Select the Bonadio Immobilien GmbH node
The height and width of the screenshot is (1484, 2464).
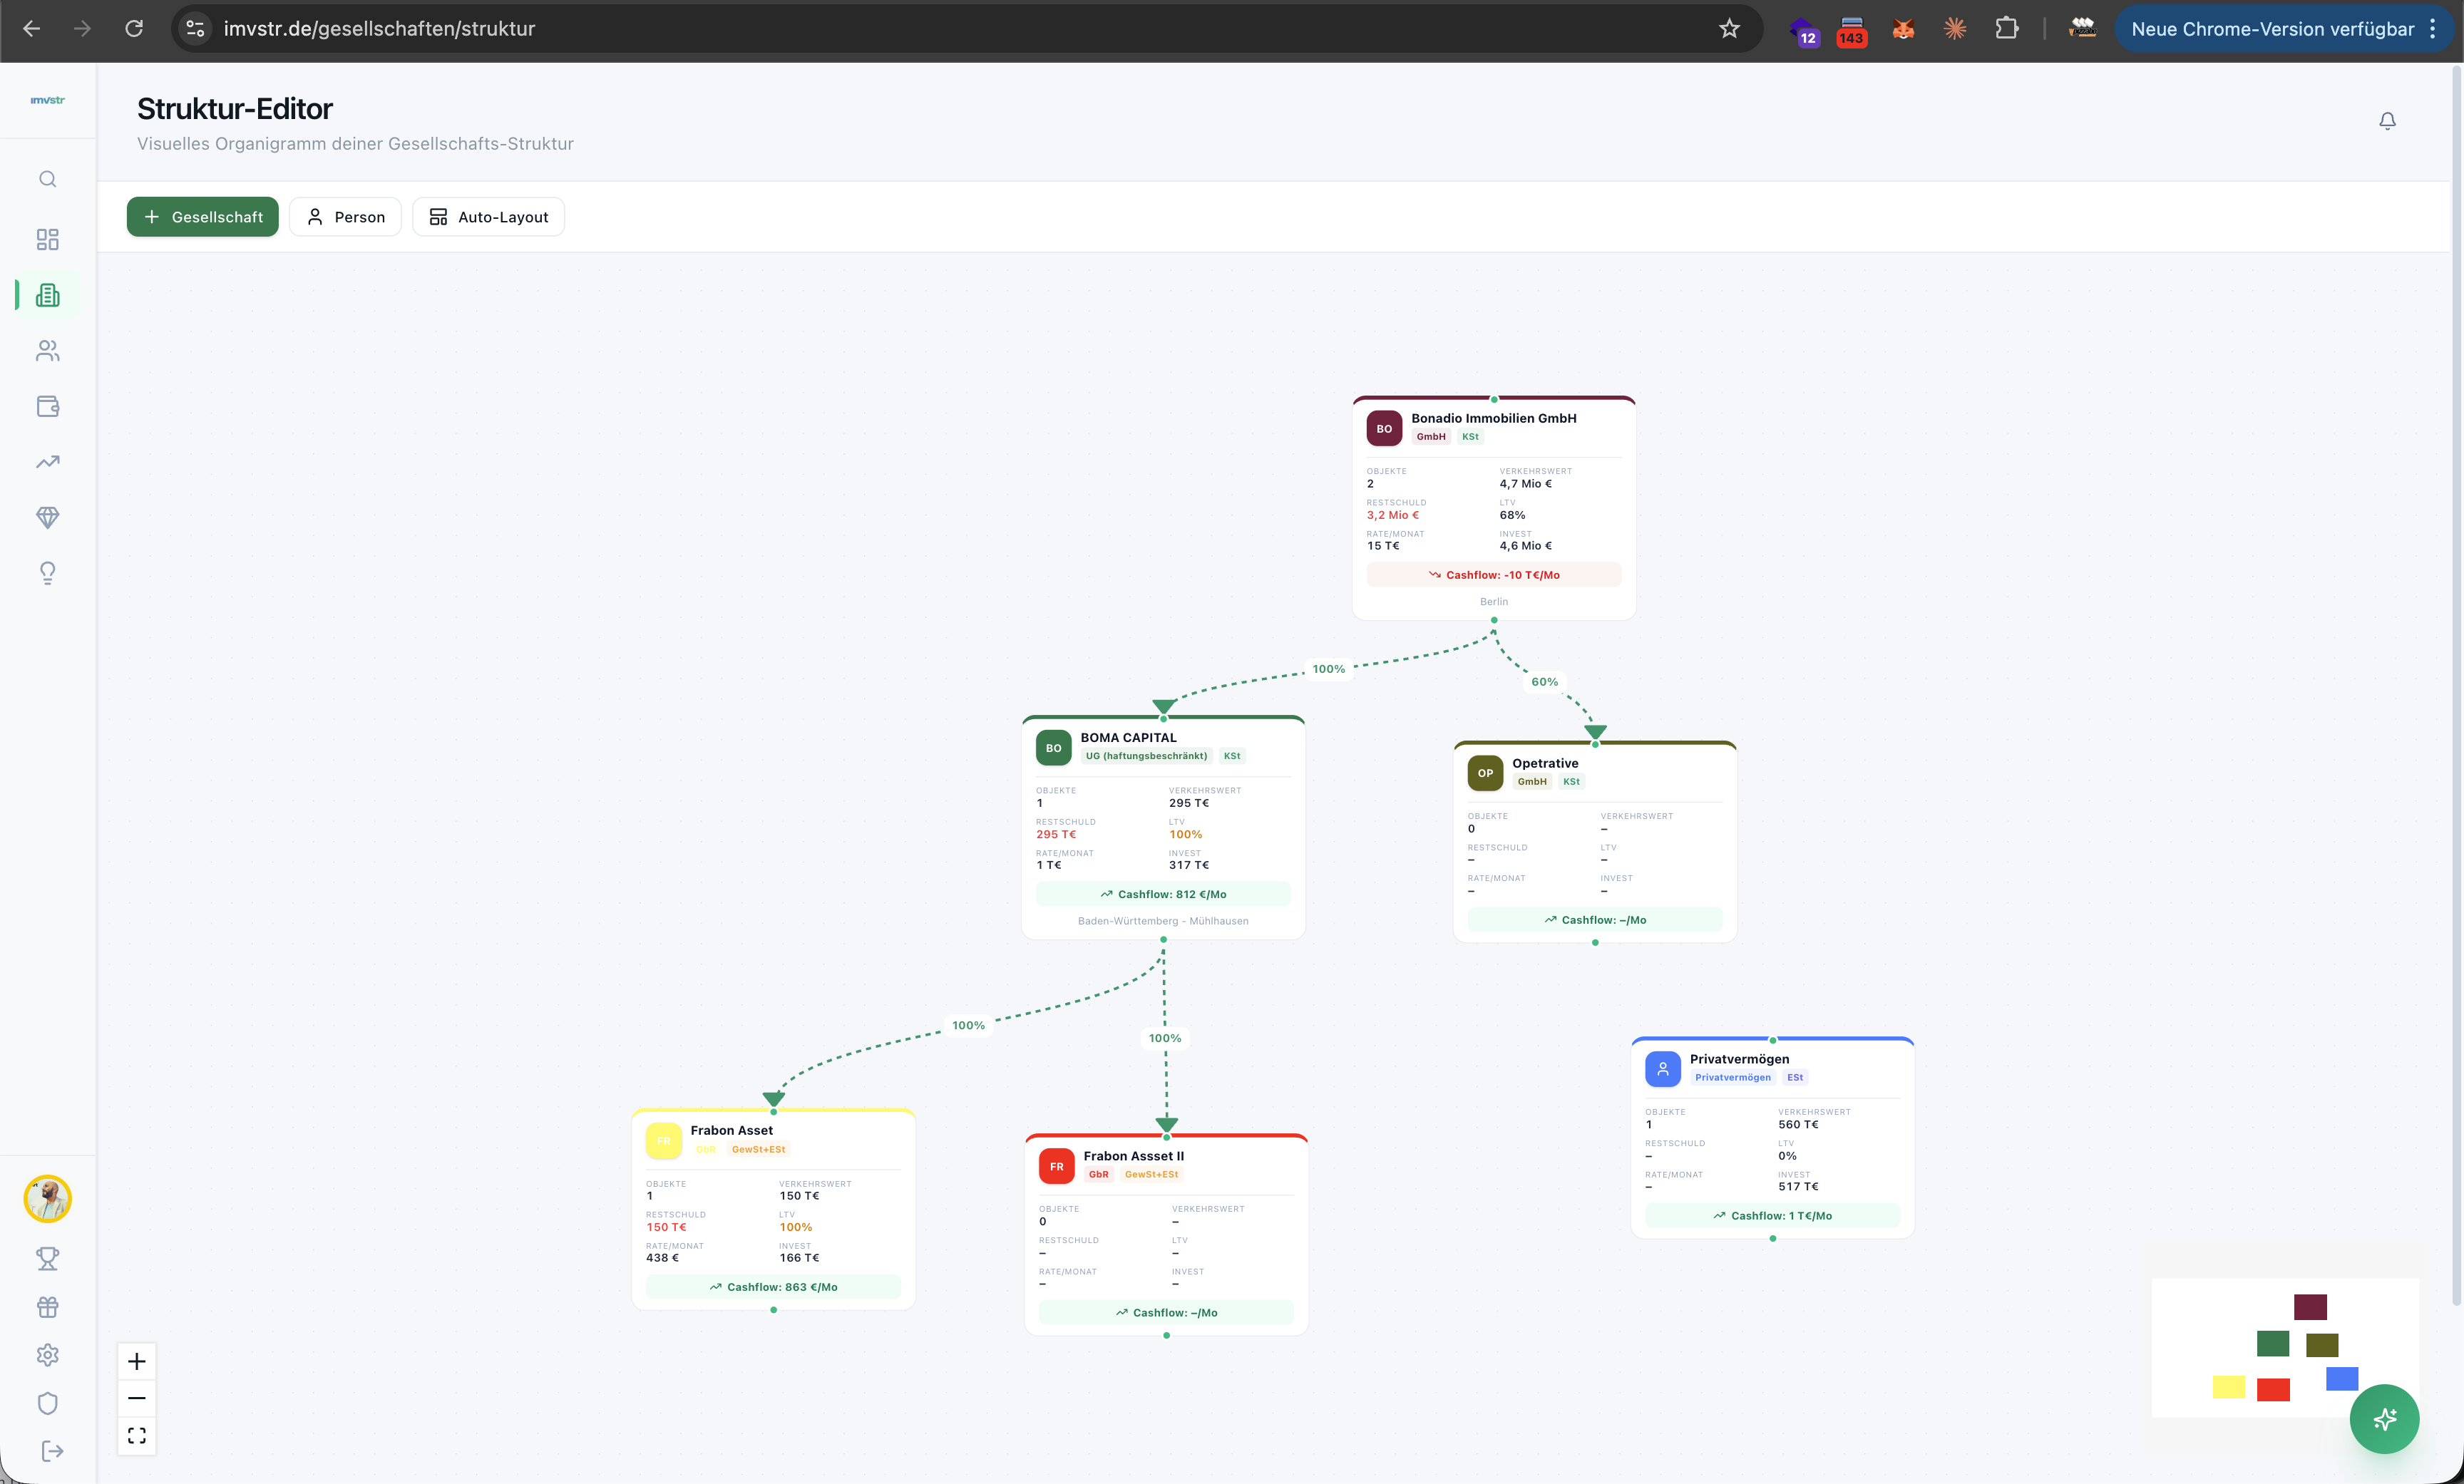tap(1493, 419)
